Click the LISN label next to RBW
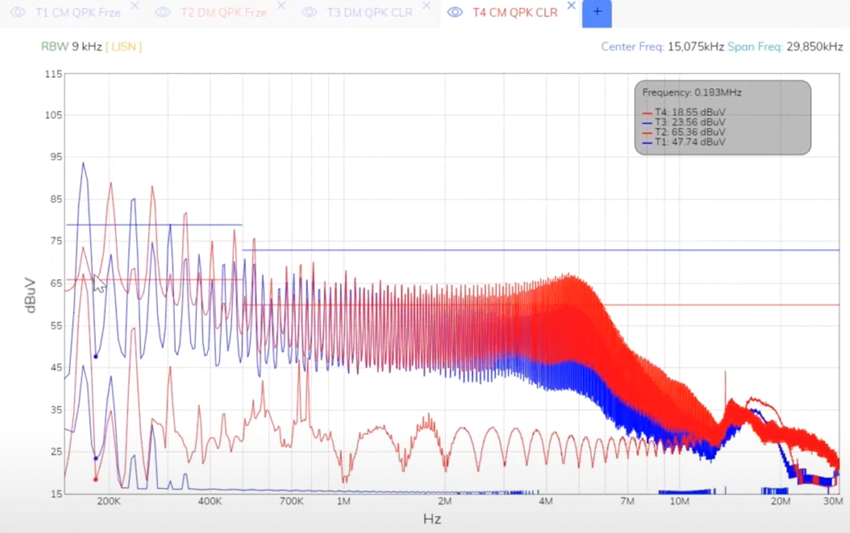The image size is (850, 533). (x=124, y=47)
